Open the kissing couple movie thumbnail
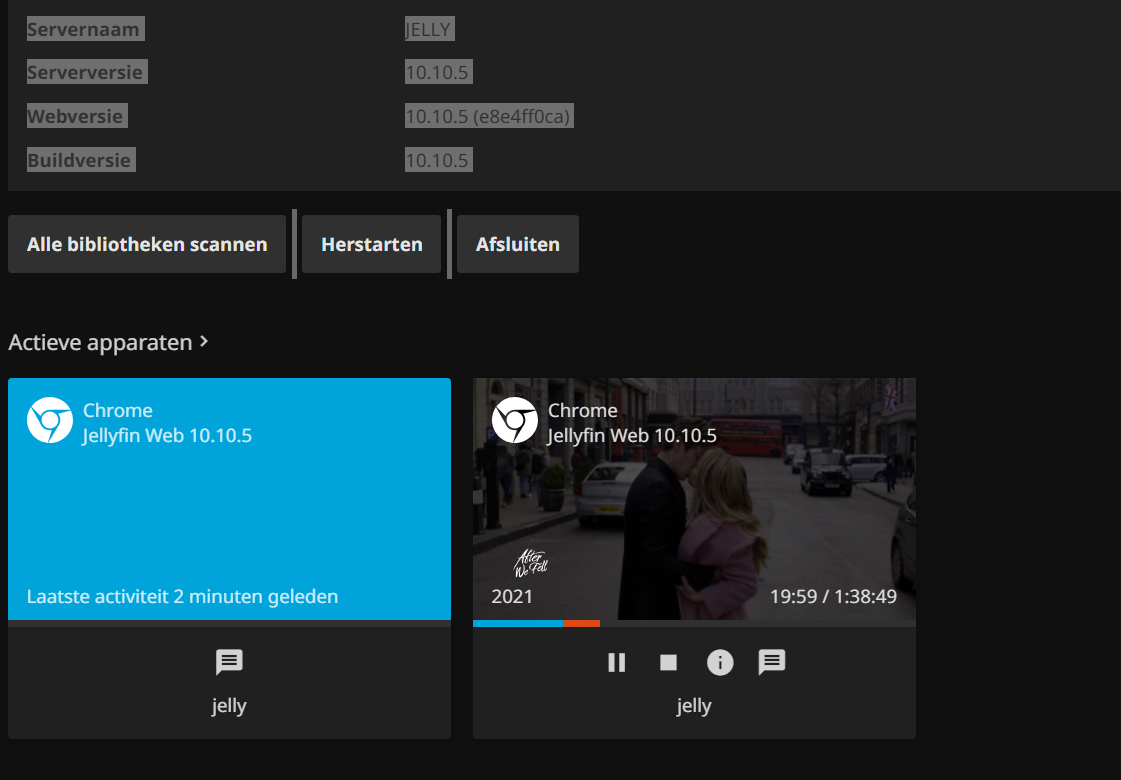 point(694,500)
